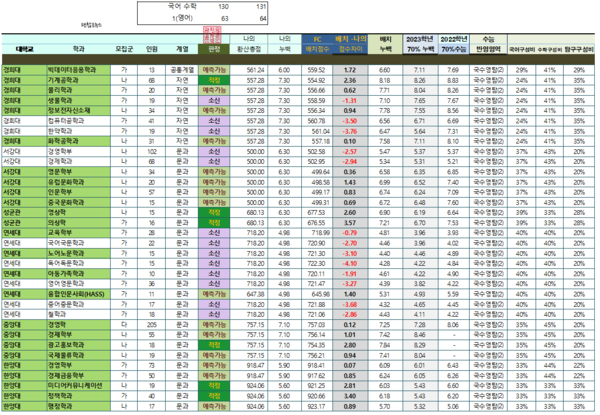Image resolution: width=600 pixels, height=415 pixels.
Task: Select the 아동가족학과 cell
Action: pyautogui.click(x=78, y=273)
